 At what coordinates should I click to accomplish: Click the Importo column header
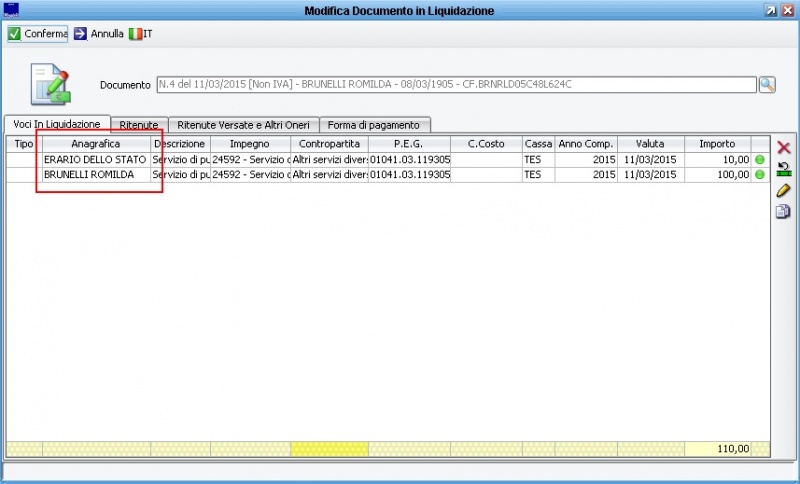pyautogui.click(x=716, y=144)
